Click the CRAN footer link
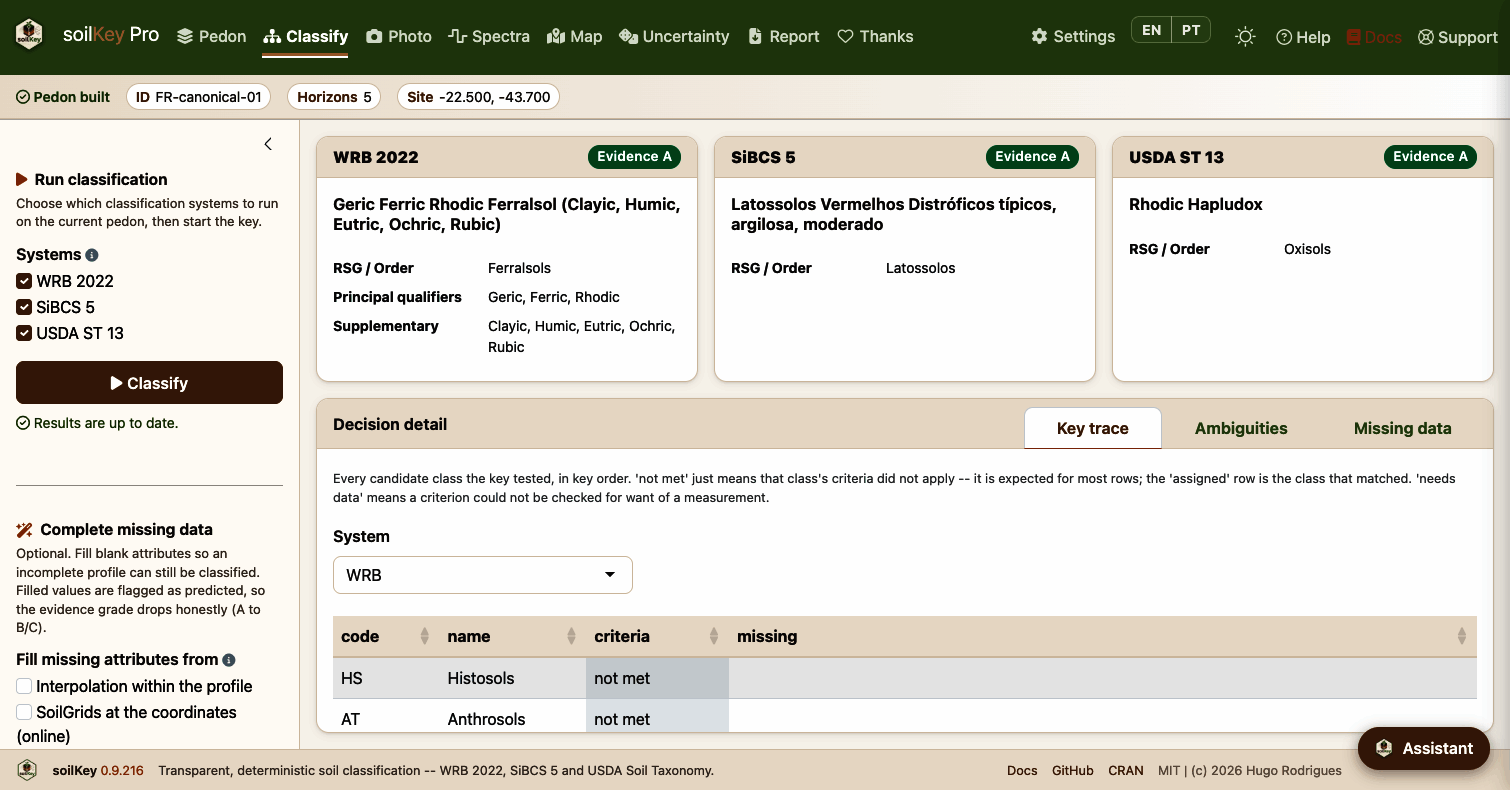1510x790 pixels. click(x=1126, y=770)
